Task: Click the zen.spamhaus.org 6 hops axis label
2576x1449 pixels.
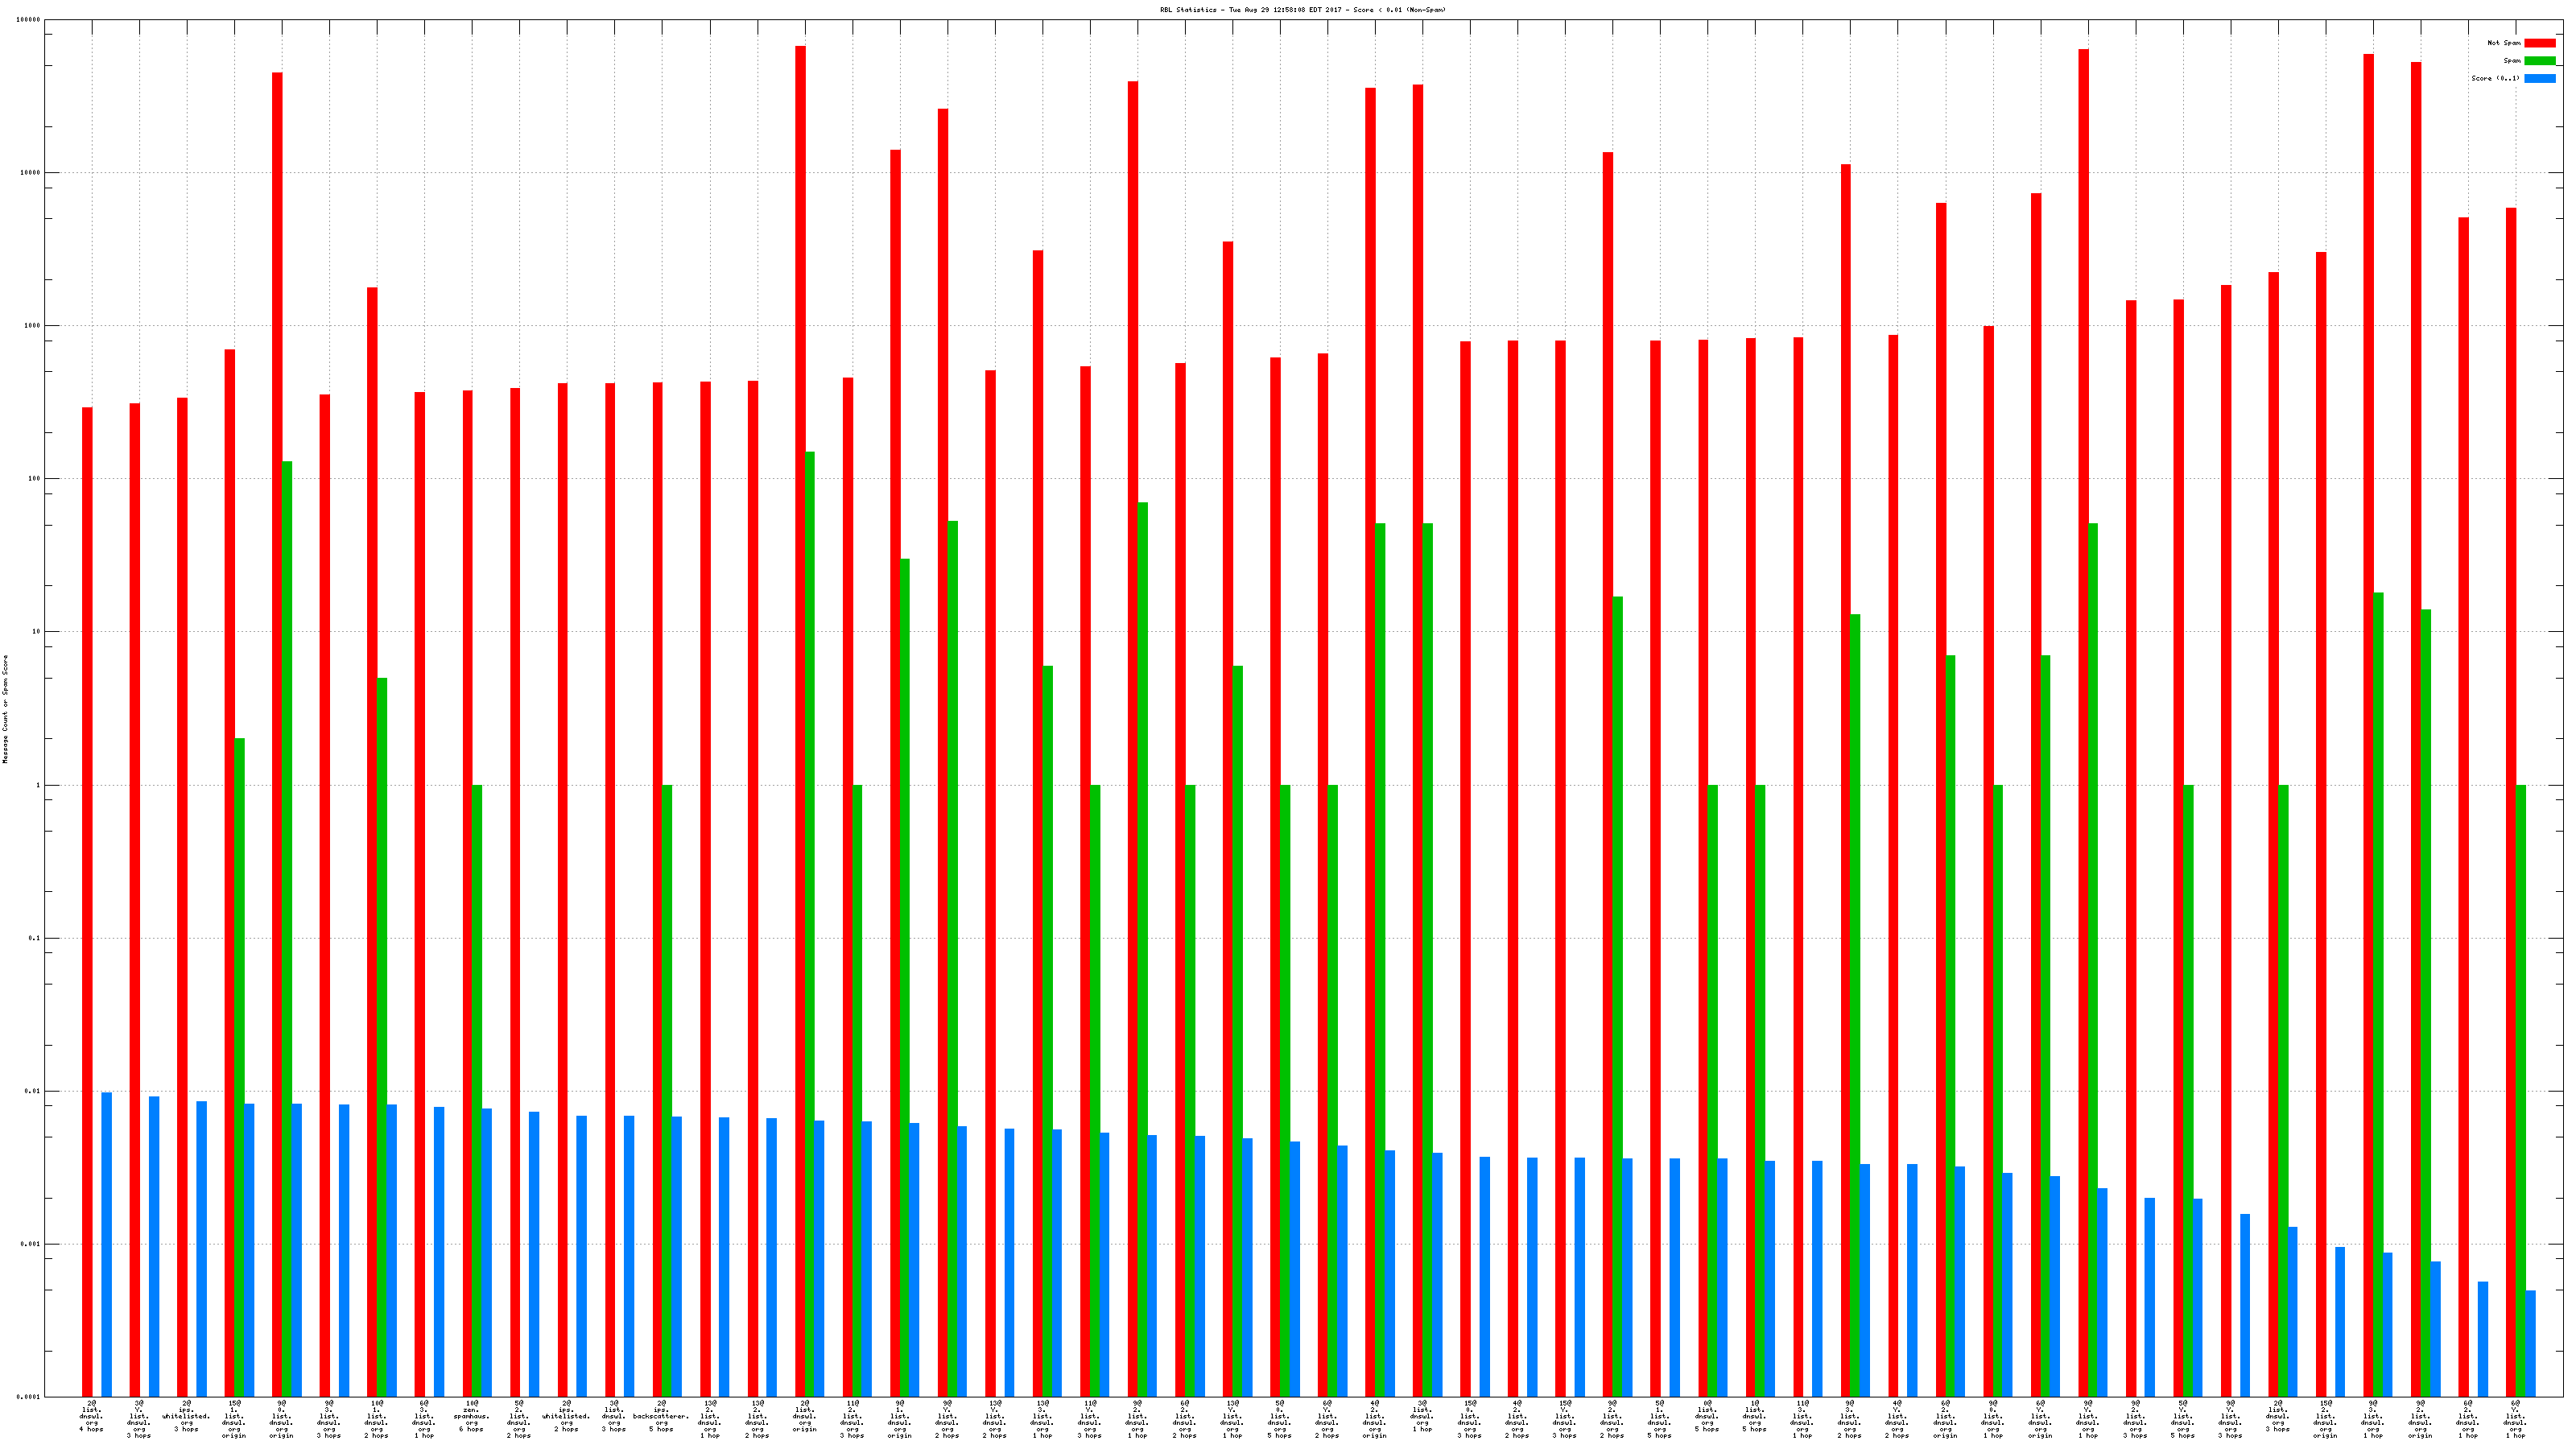Action: [471, 1416]
